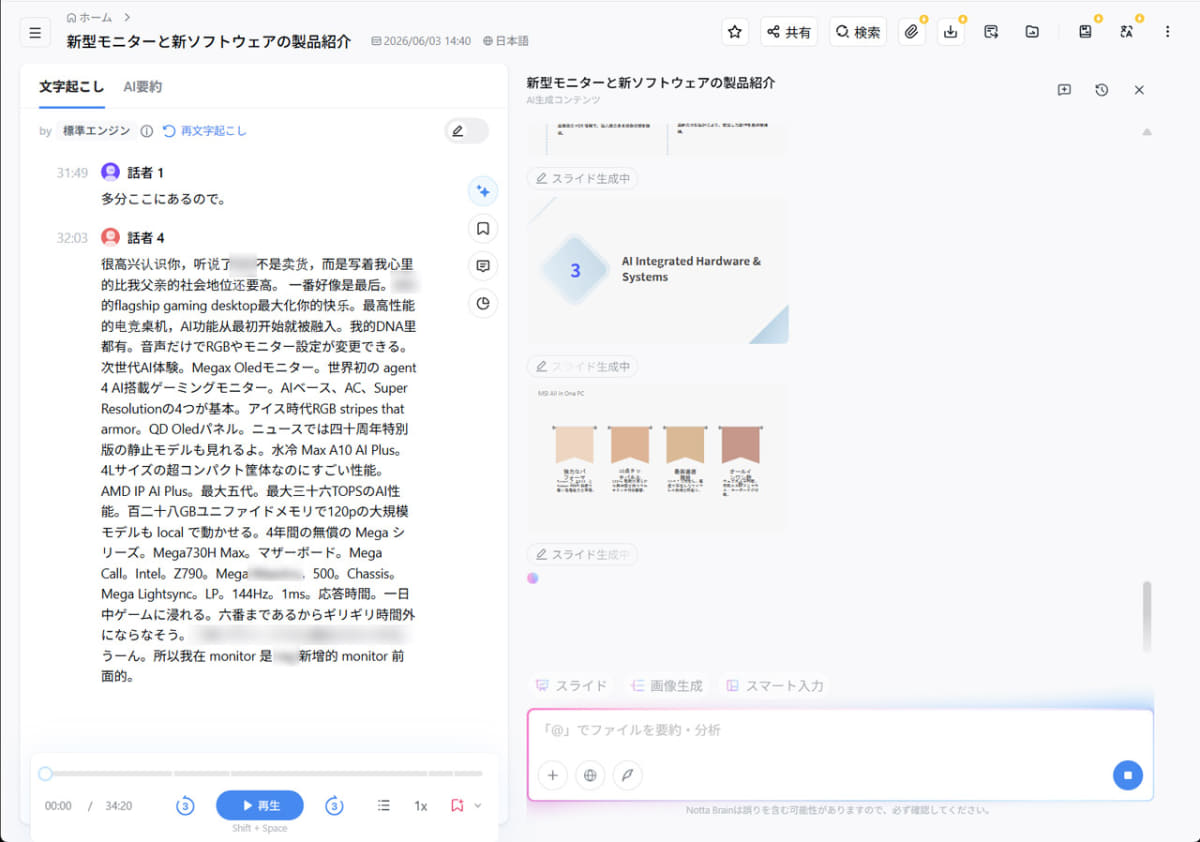
Task: Open the 検索 search button
Action: click(858, 32)
